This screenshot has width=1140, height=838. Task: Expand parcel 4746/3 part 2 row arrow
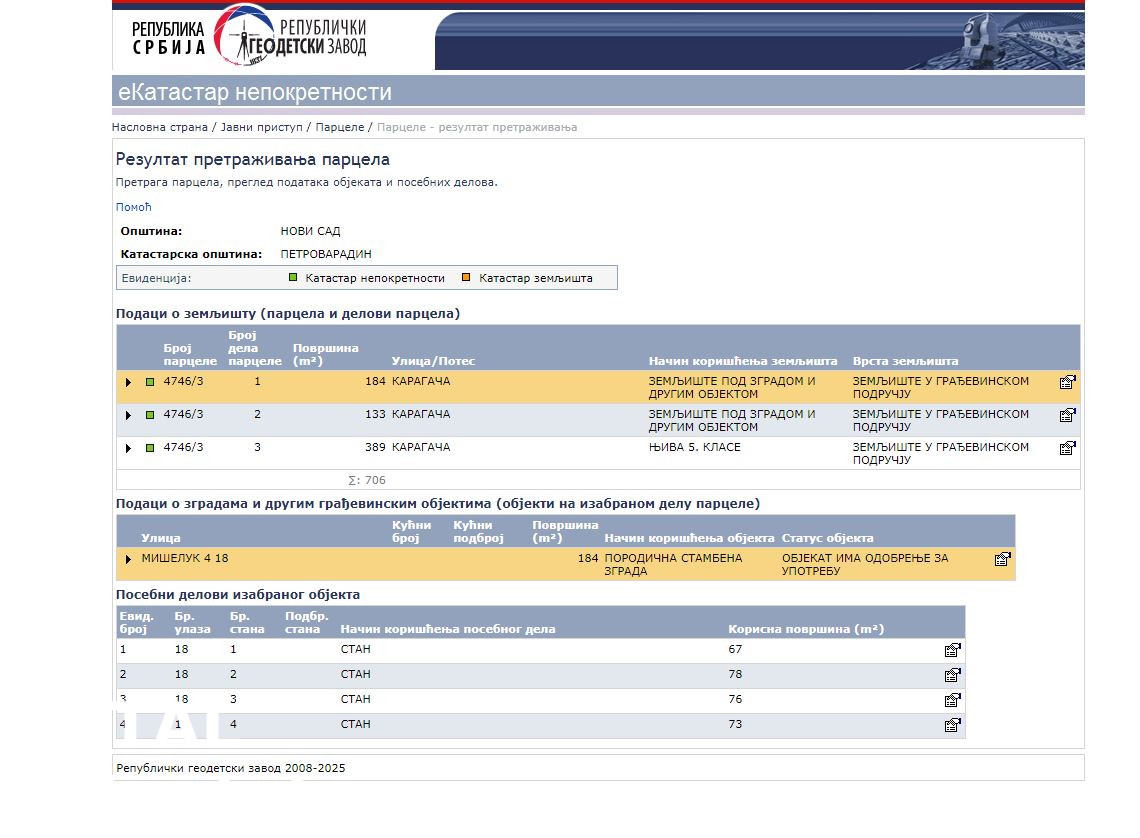pyautogui.click(x=128, y=415)
